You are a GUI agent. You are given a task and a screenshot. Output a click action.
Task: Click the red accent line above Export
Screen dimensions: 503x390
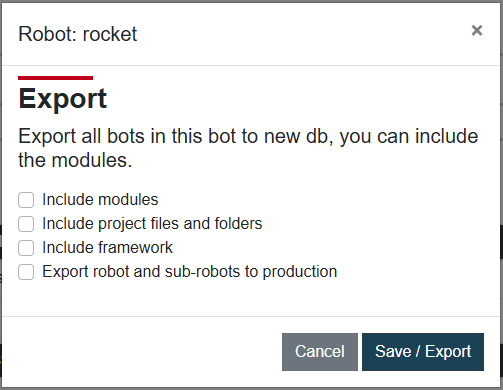(x=55, y=78)
